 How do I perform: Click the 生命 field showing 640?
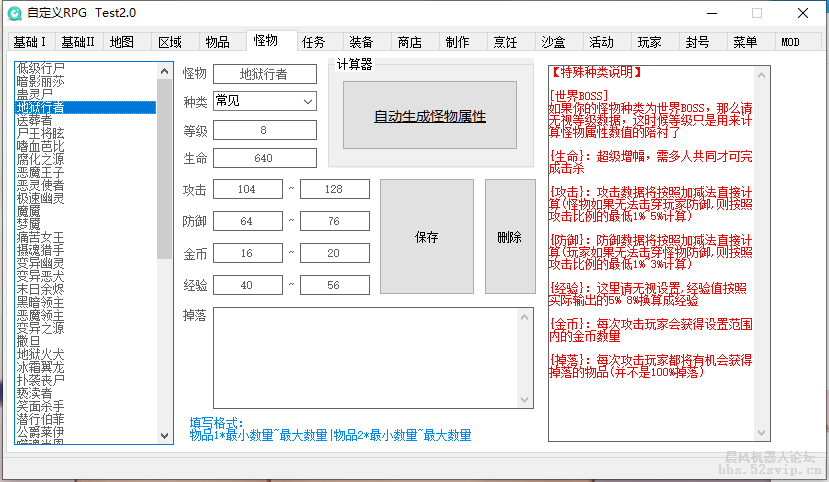(265, 158)
